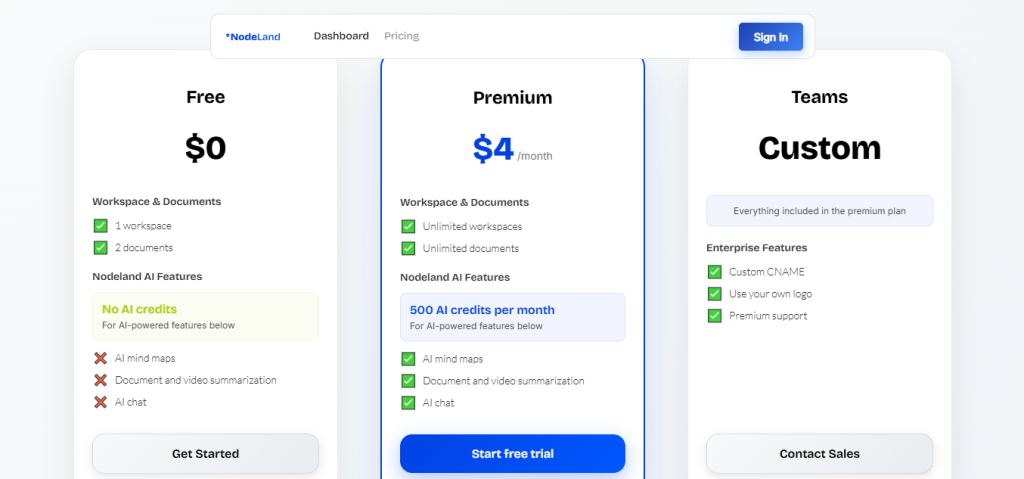Screen dimensions: 1024x479
Task: Click checkmark next to Unlimited workspaces
Action: [x=408, y=227]
